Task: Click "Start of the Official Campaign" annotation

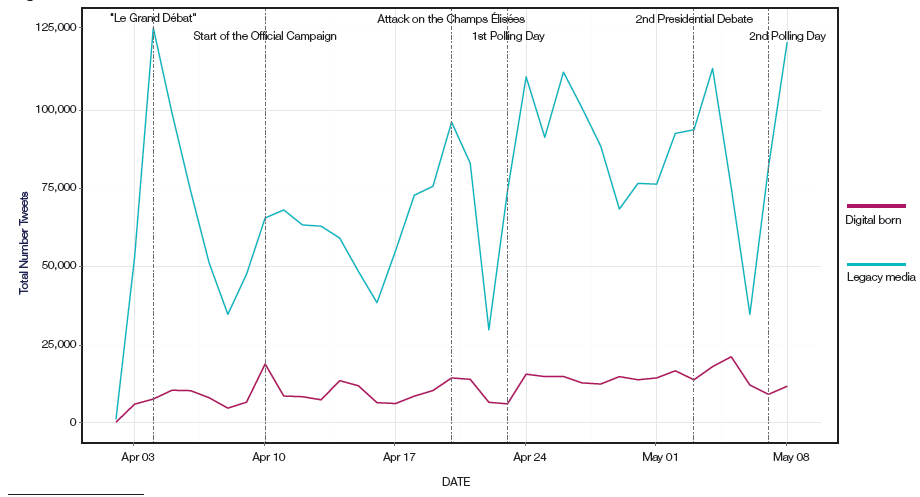Action: coord(264,36)
